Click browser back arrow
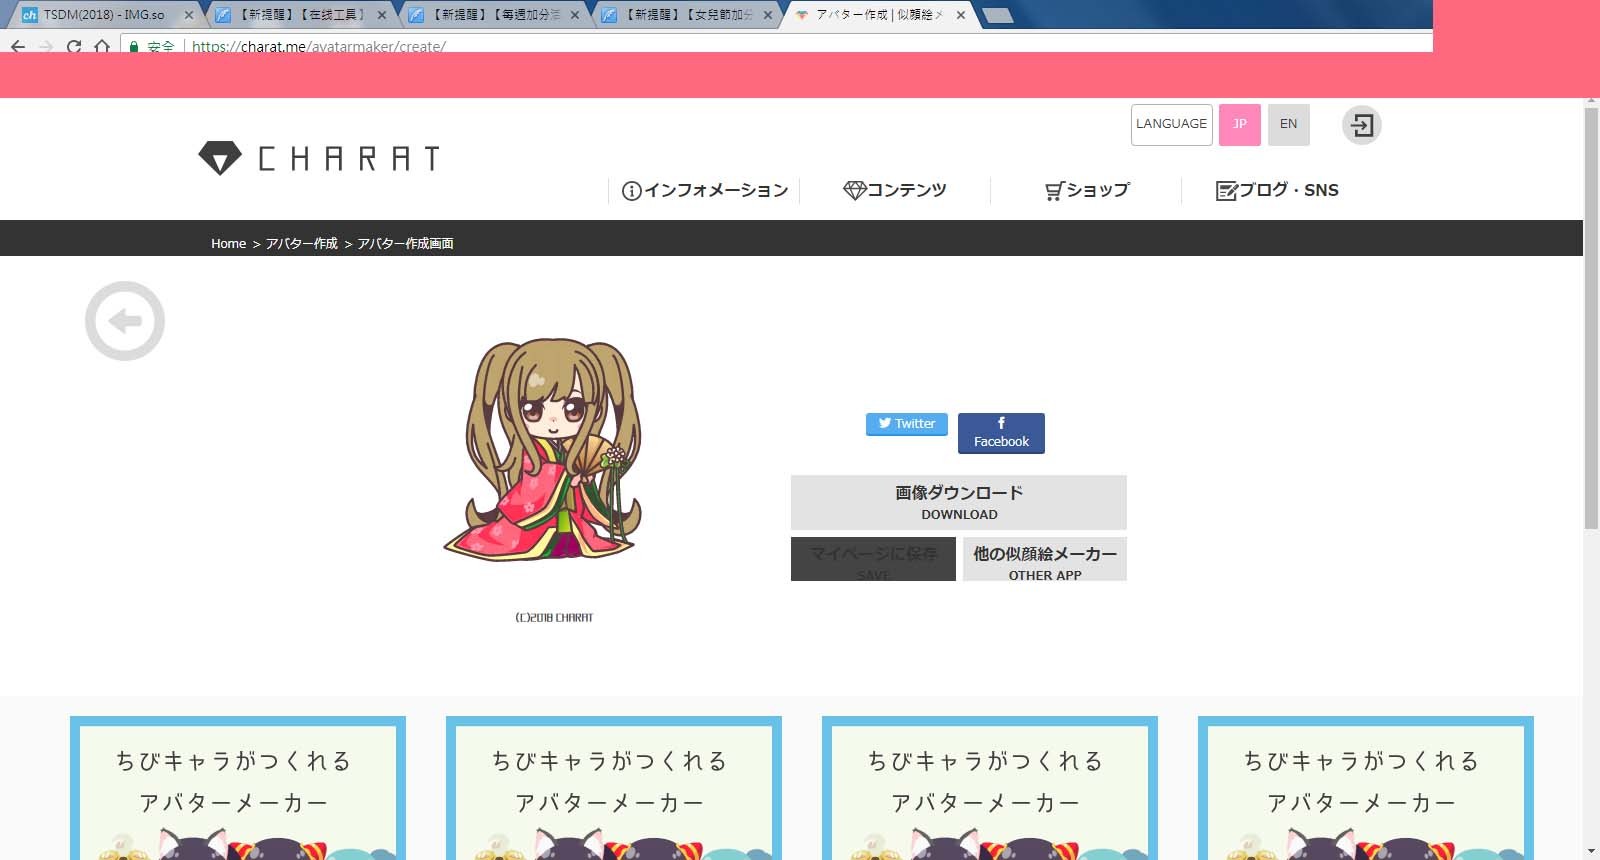Screen dimensions: 1600x860 [18, 46]
